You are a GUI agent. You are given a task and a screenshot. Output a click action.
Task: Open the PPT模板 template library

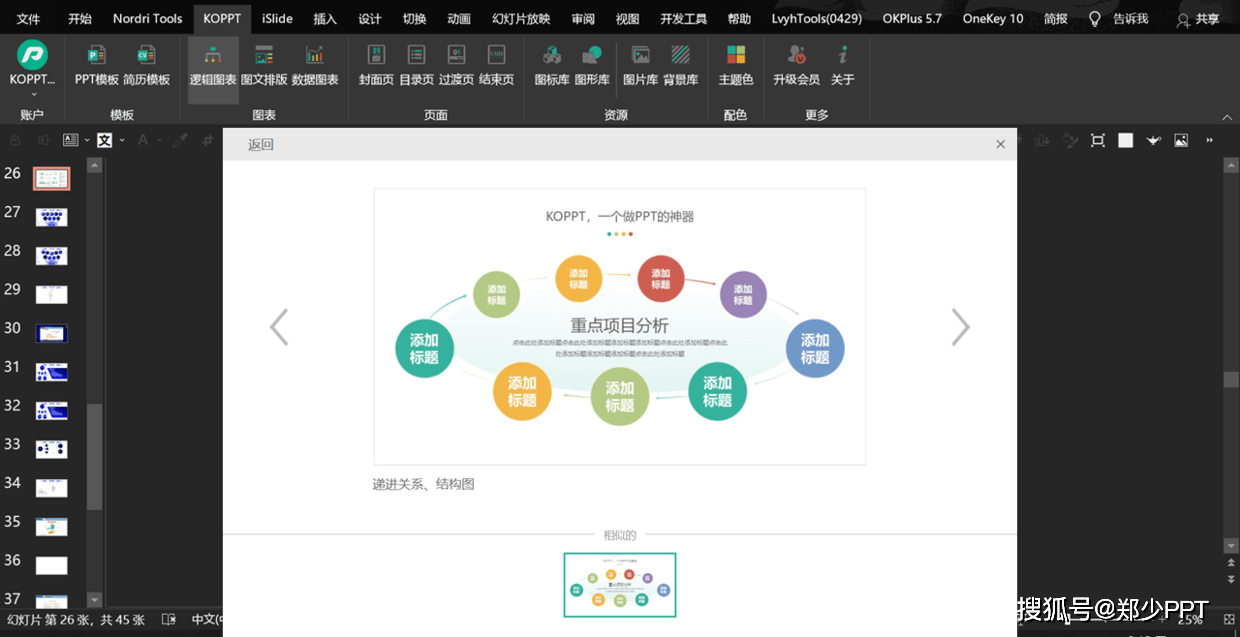(x=97, y=66)
